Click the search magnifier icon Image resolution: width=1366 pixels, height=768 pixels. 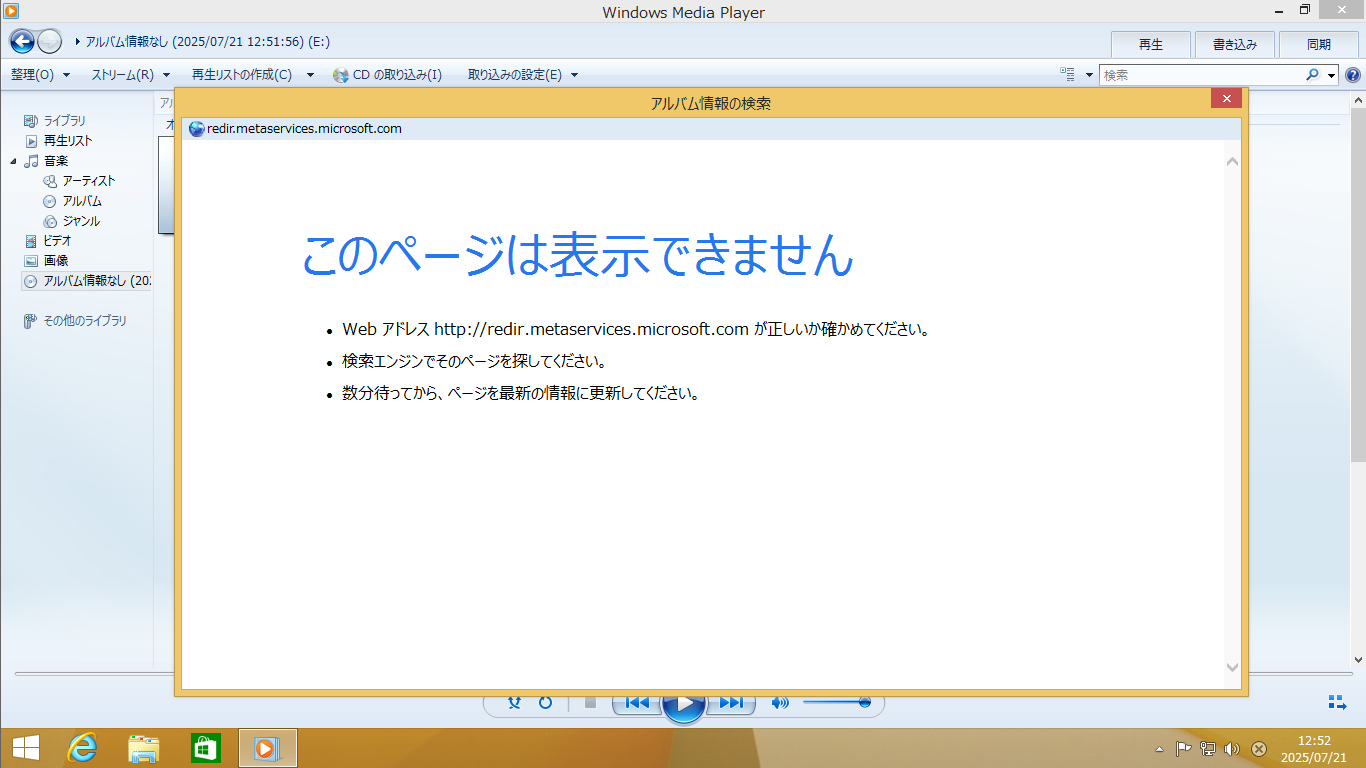click(x=1312, y=75)
